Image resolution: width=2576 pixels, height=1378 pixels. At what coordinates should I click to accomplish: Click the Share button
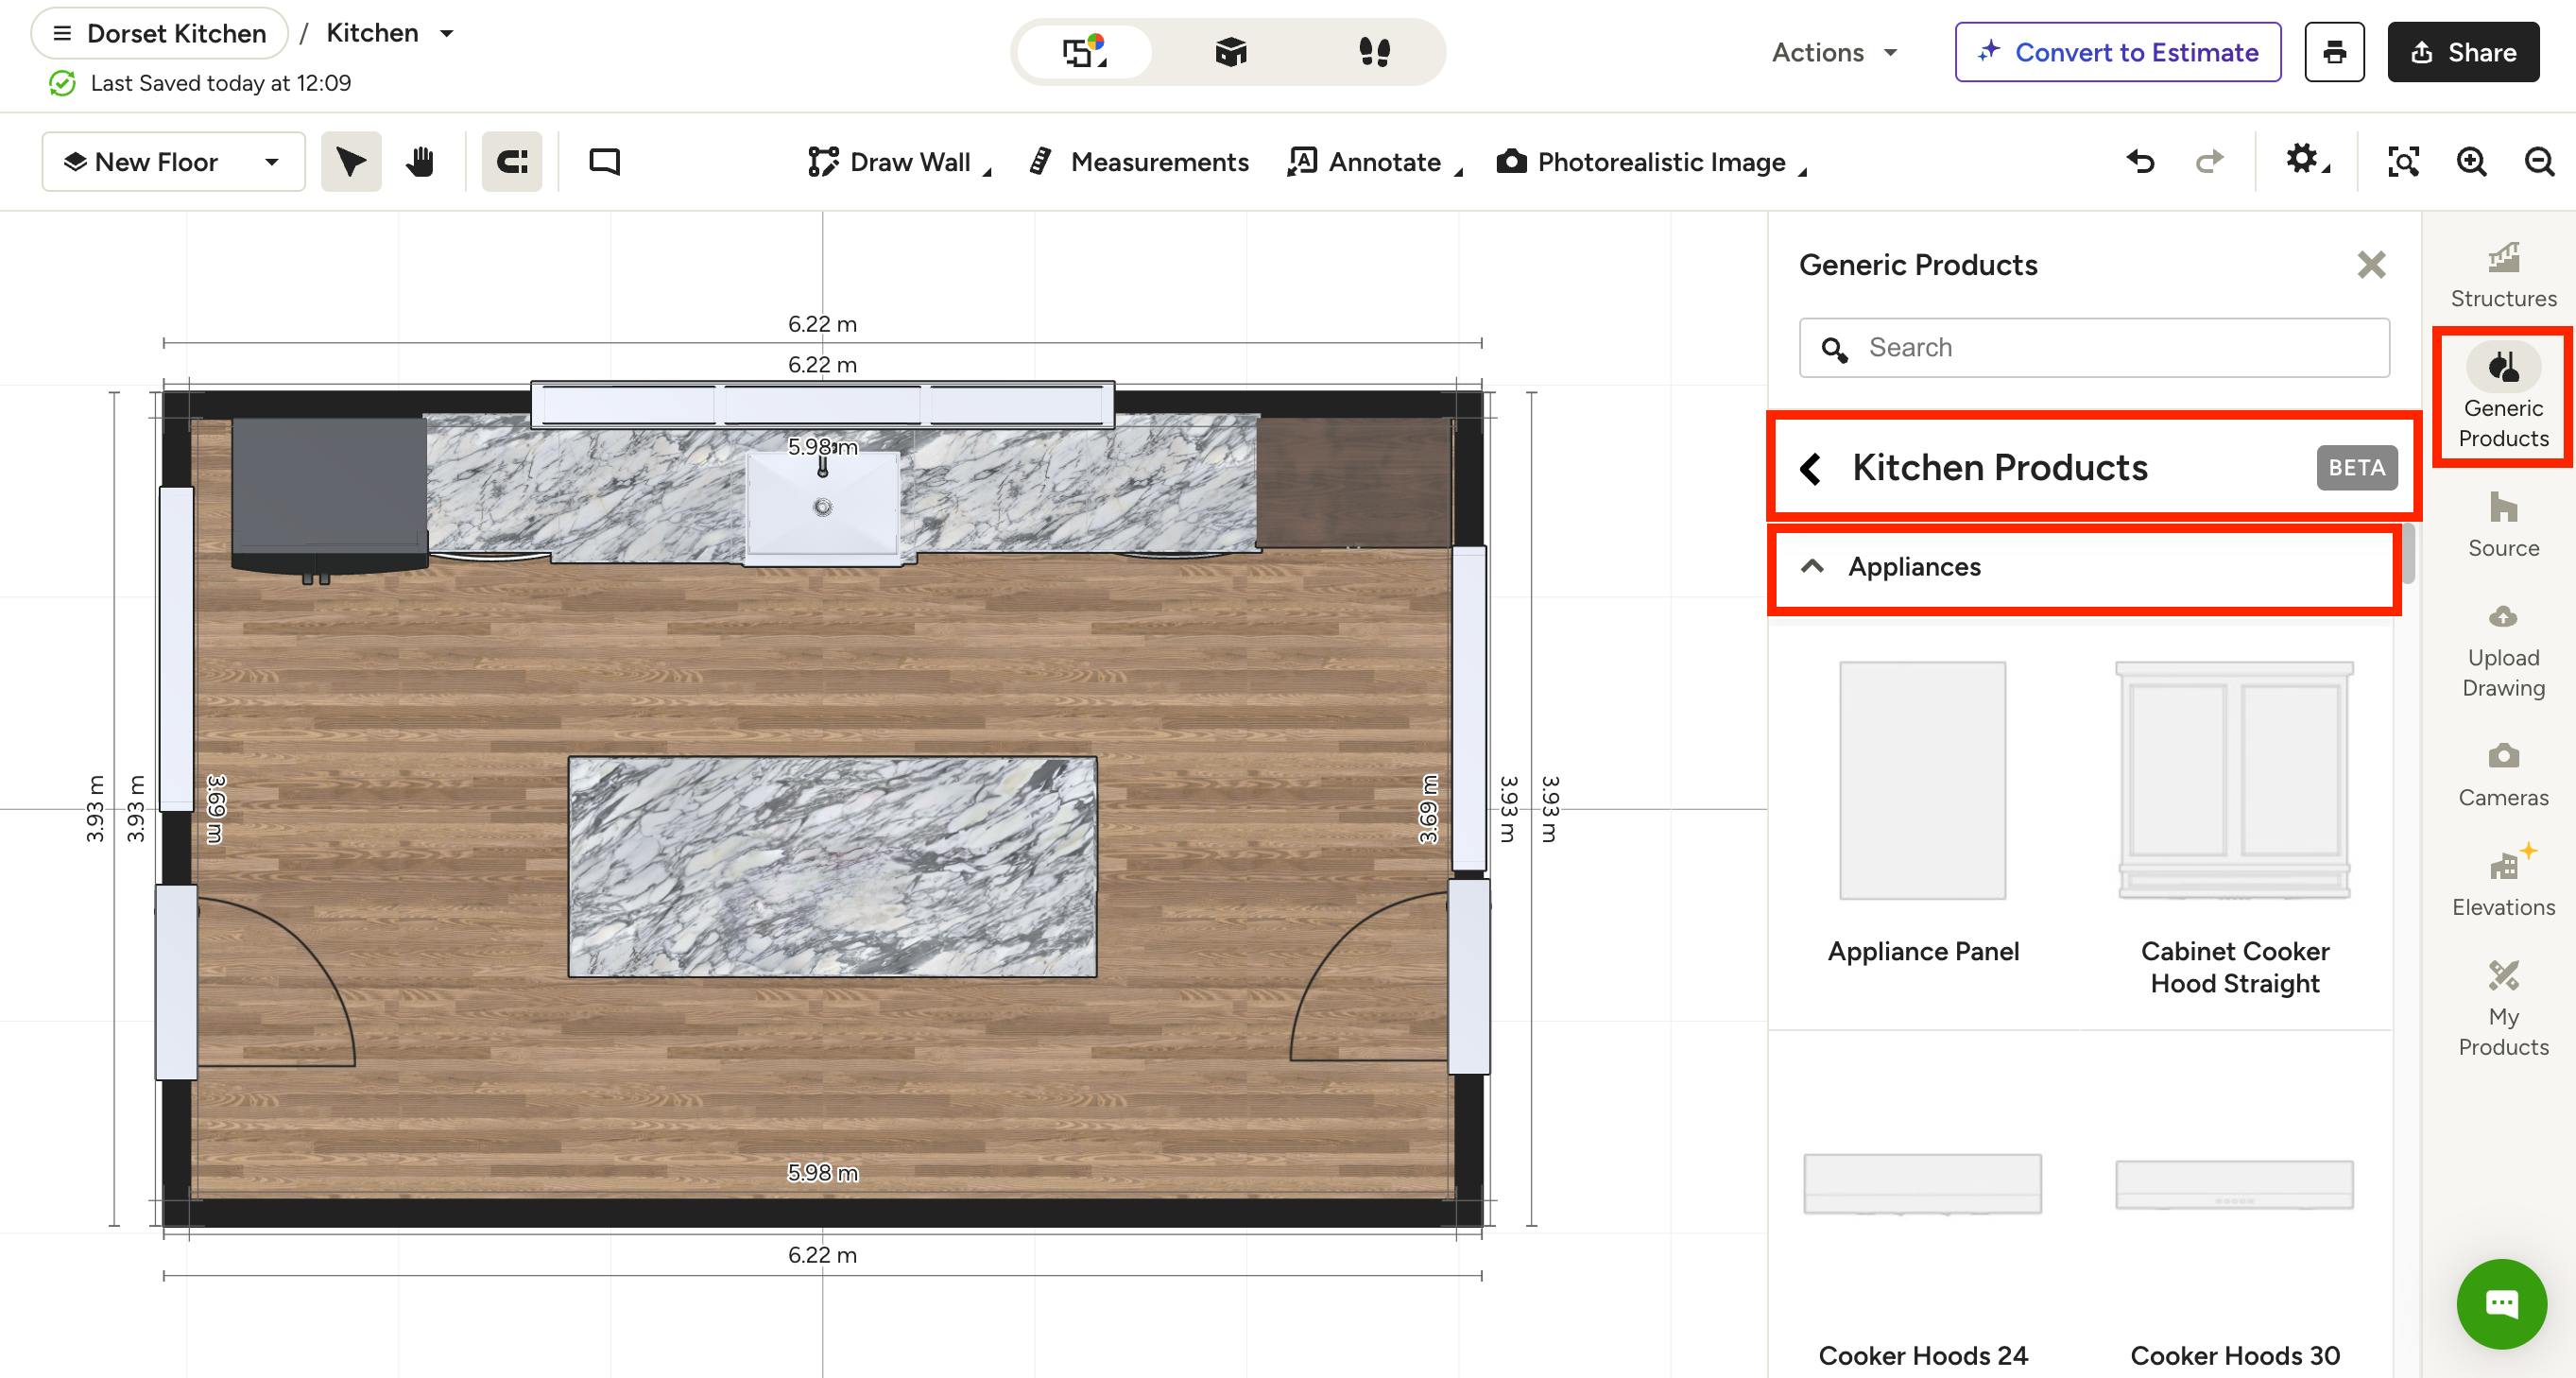2462,52
